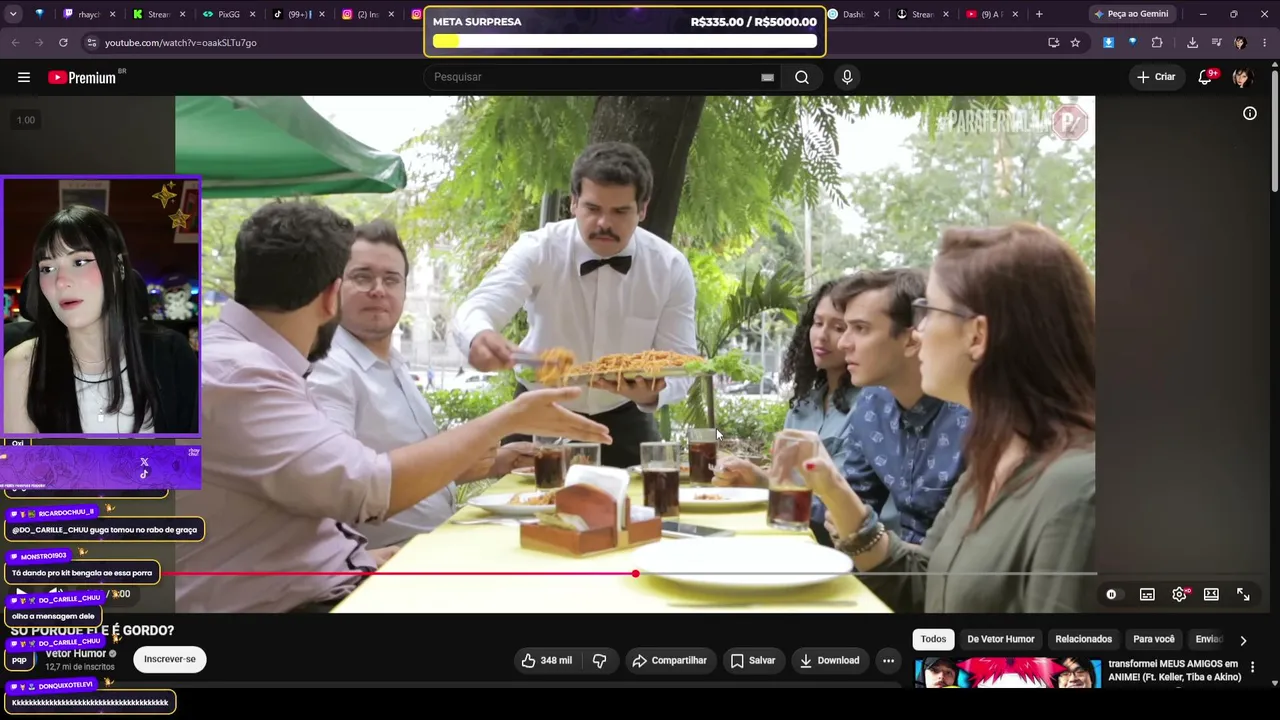Switch to the Dash browser tab
The height and width of the screenshot is (720, 1280).
point(852,14)
